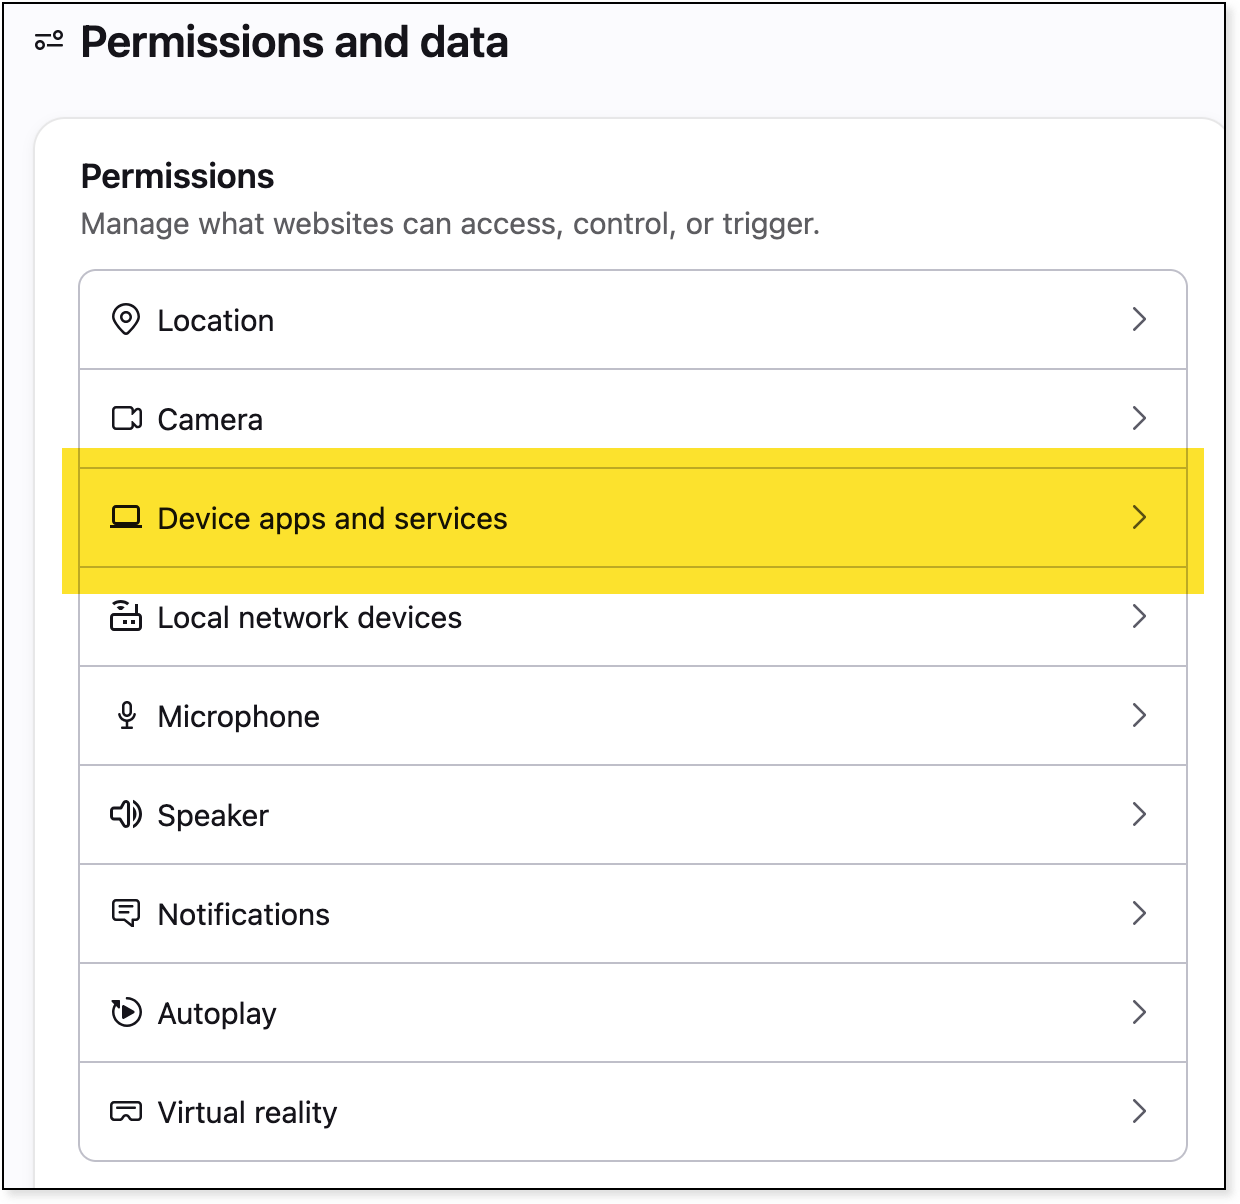
Task: Select the Local network devices entry
Action: (x=633, y=617)
